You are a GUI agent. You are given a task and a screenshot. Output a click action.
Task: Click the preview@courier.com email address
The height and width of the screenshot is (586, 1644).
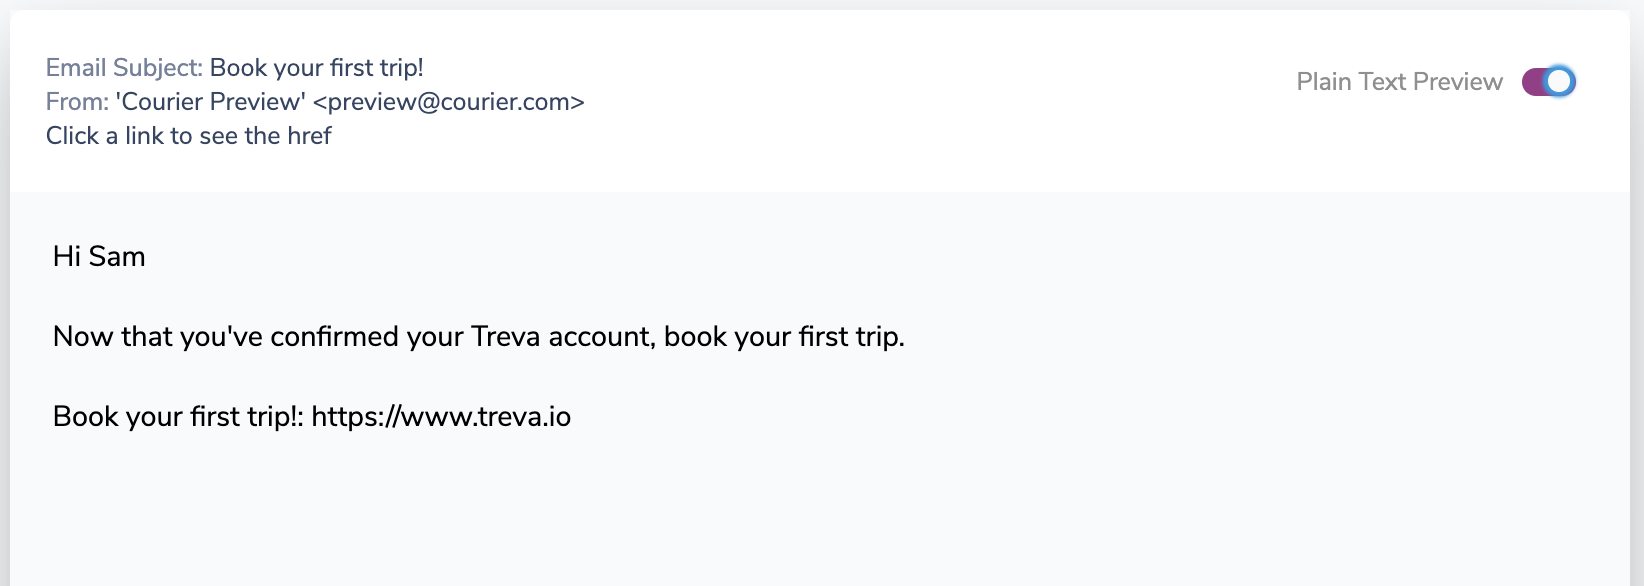point(448,102)
